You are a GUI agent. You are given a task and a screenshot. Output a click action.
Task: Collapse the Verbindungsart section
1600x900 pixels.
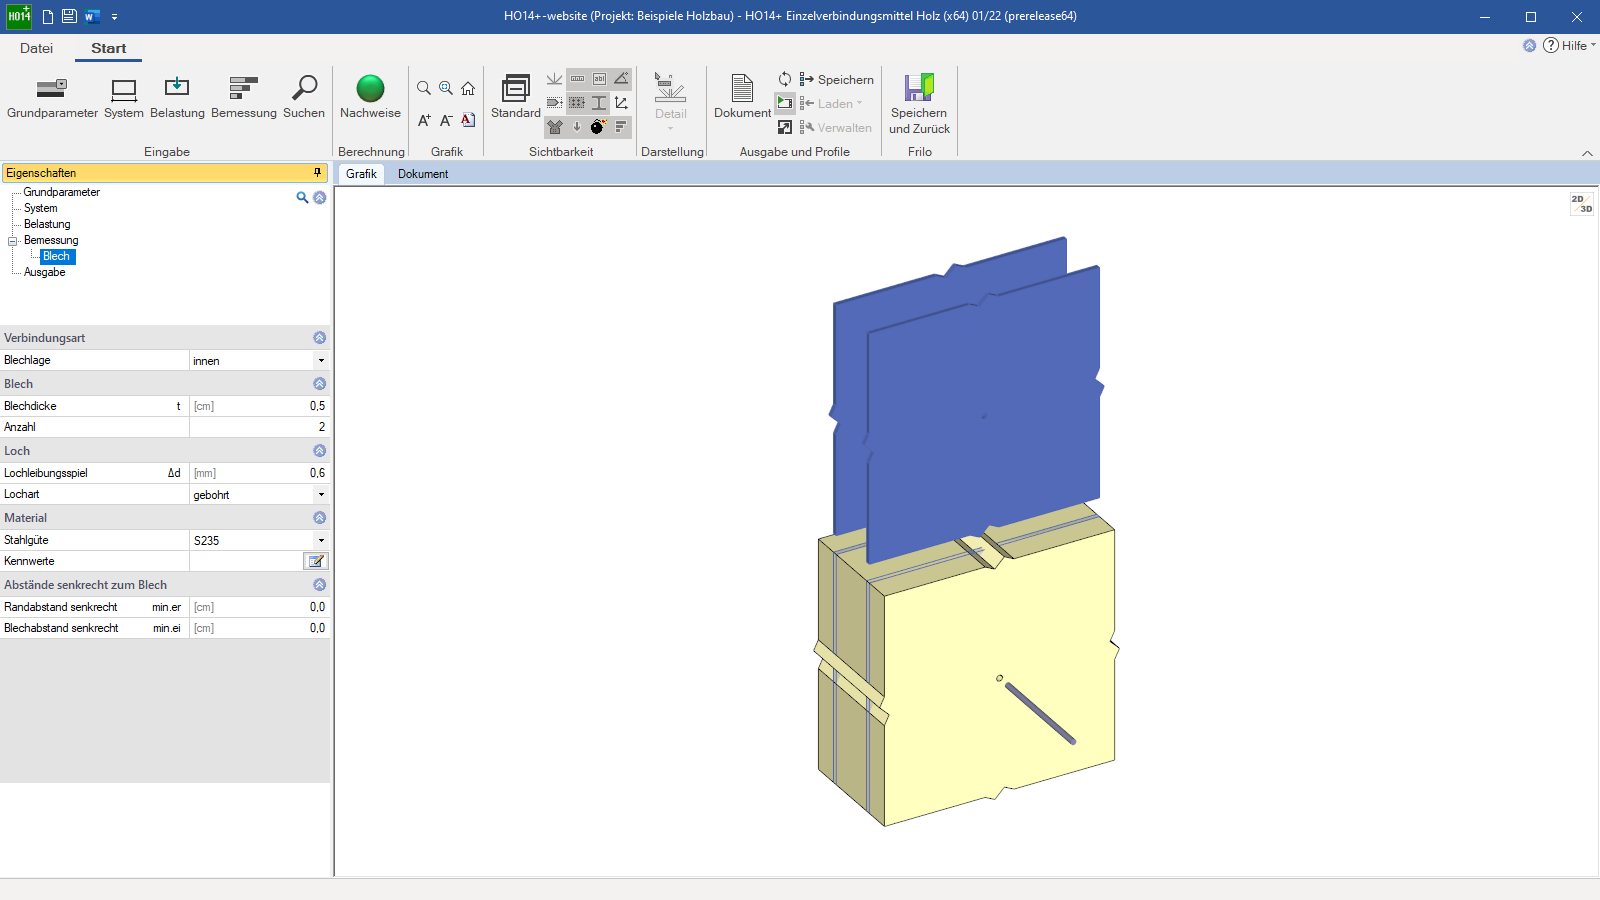coord(320,338)
